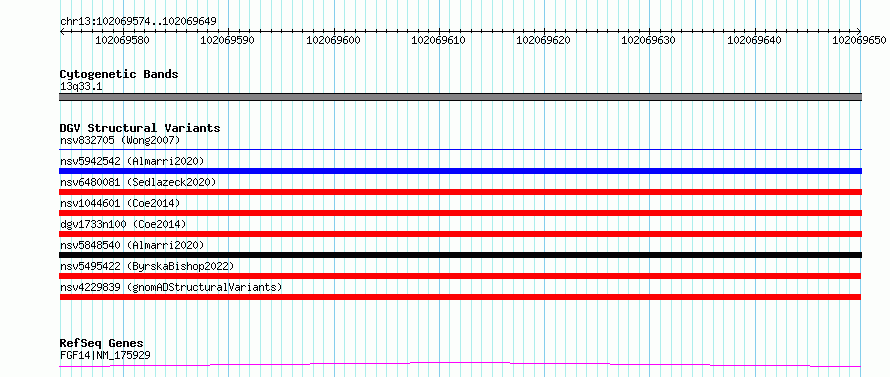890x377 pixels.
Task: Click the thin blue nsv832705 variant line
Action: (x=461, y=150)
